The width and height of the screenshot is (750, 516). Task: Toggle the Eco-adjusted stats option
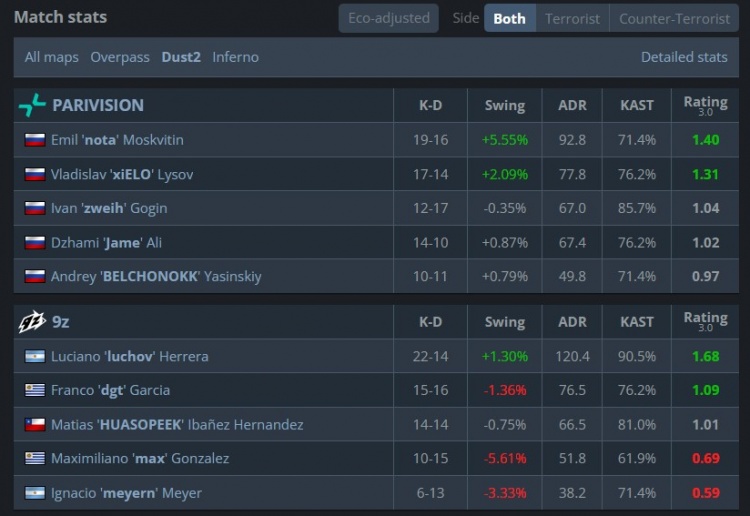[388, 18]
